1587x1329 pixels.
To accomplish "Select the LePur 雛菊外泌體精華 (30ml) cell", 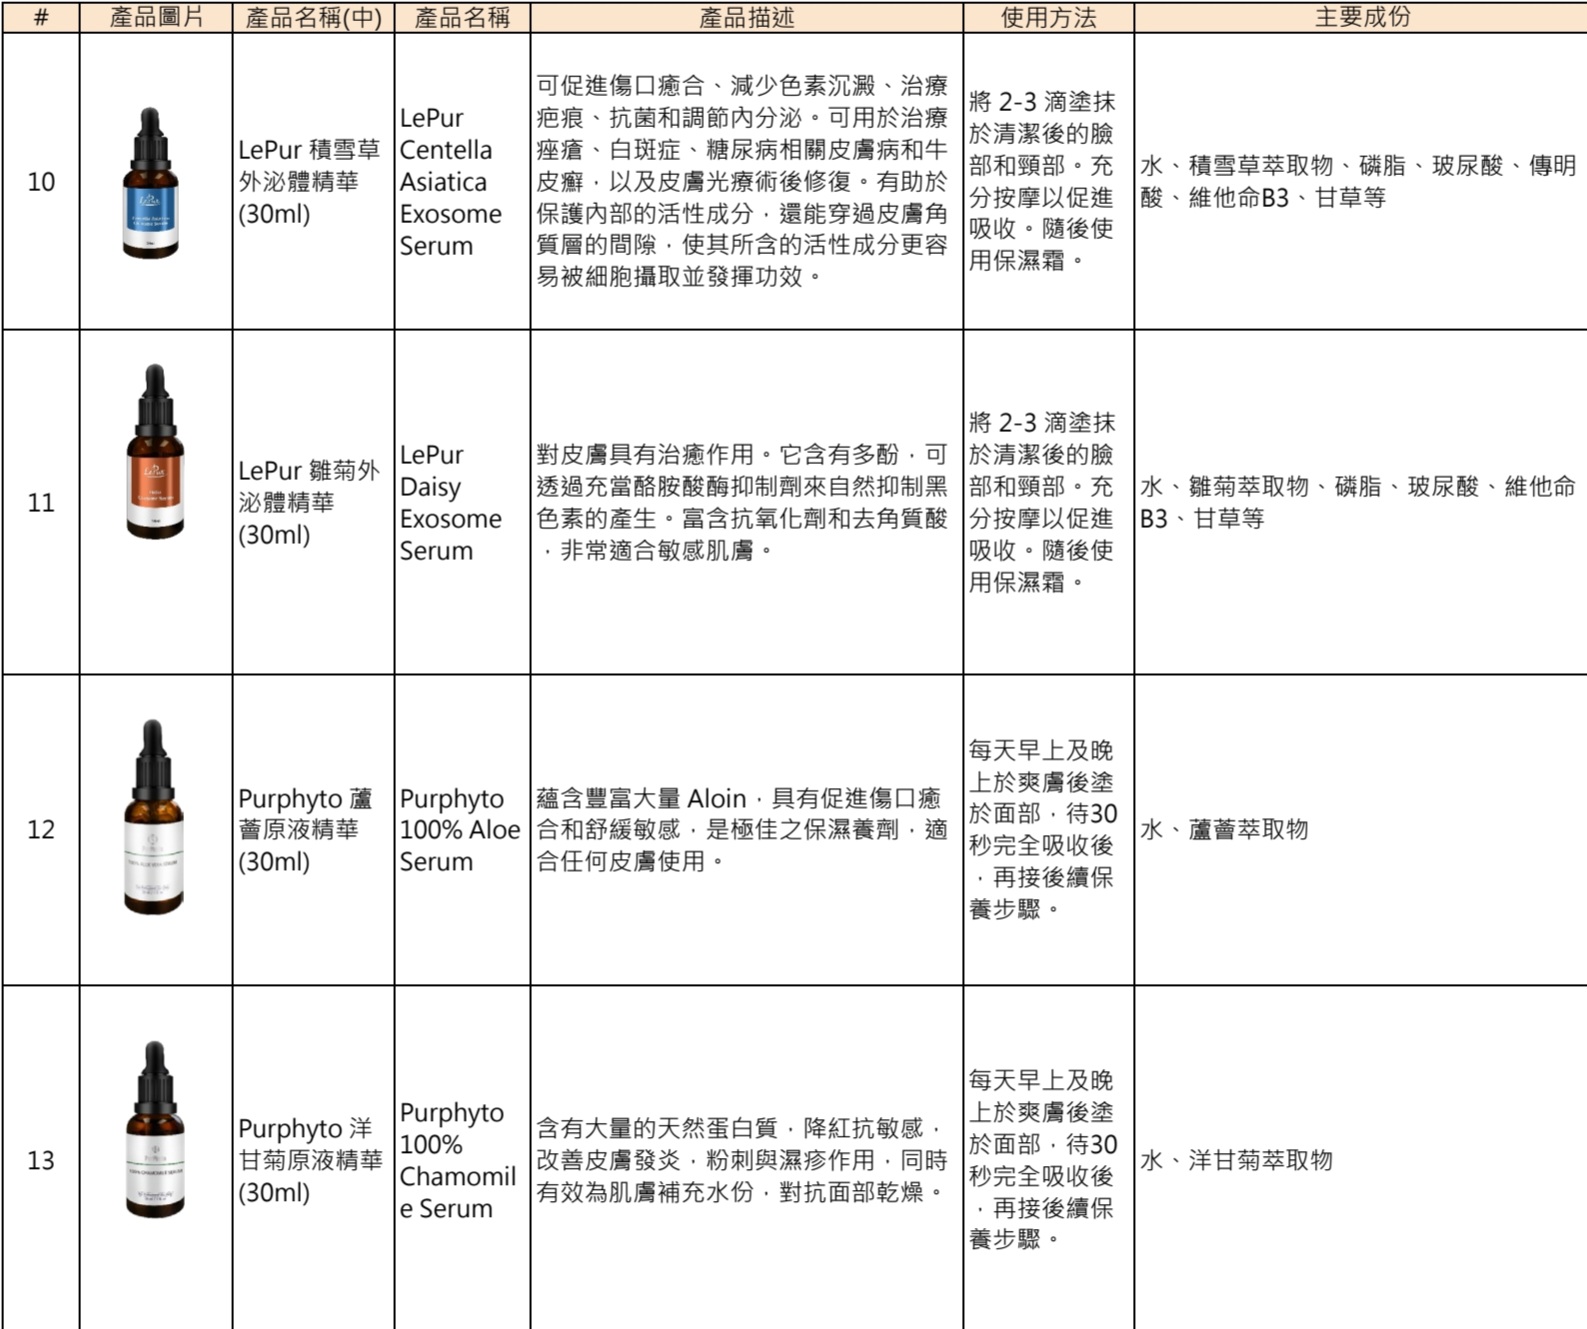I will [x=313, y=502].
